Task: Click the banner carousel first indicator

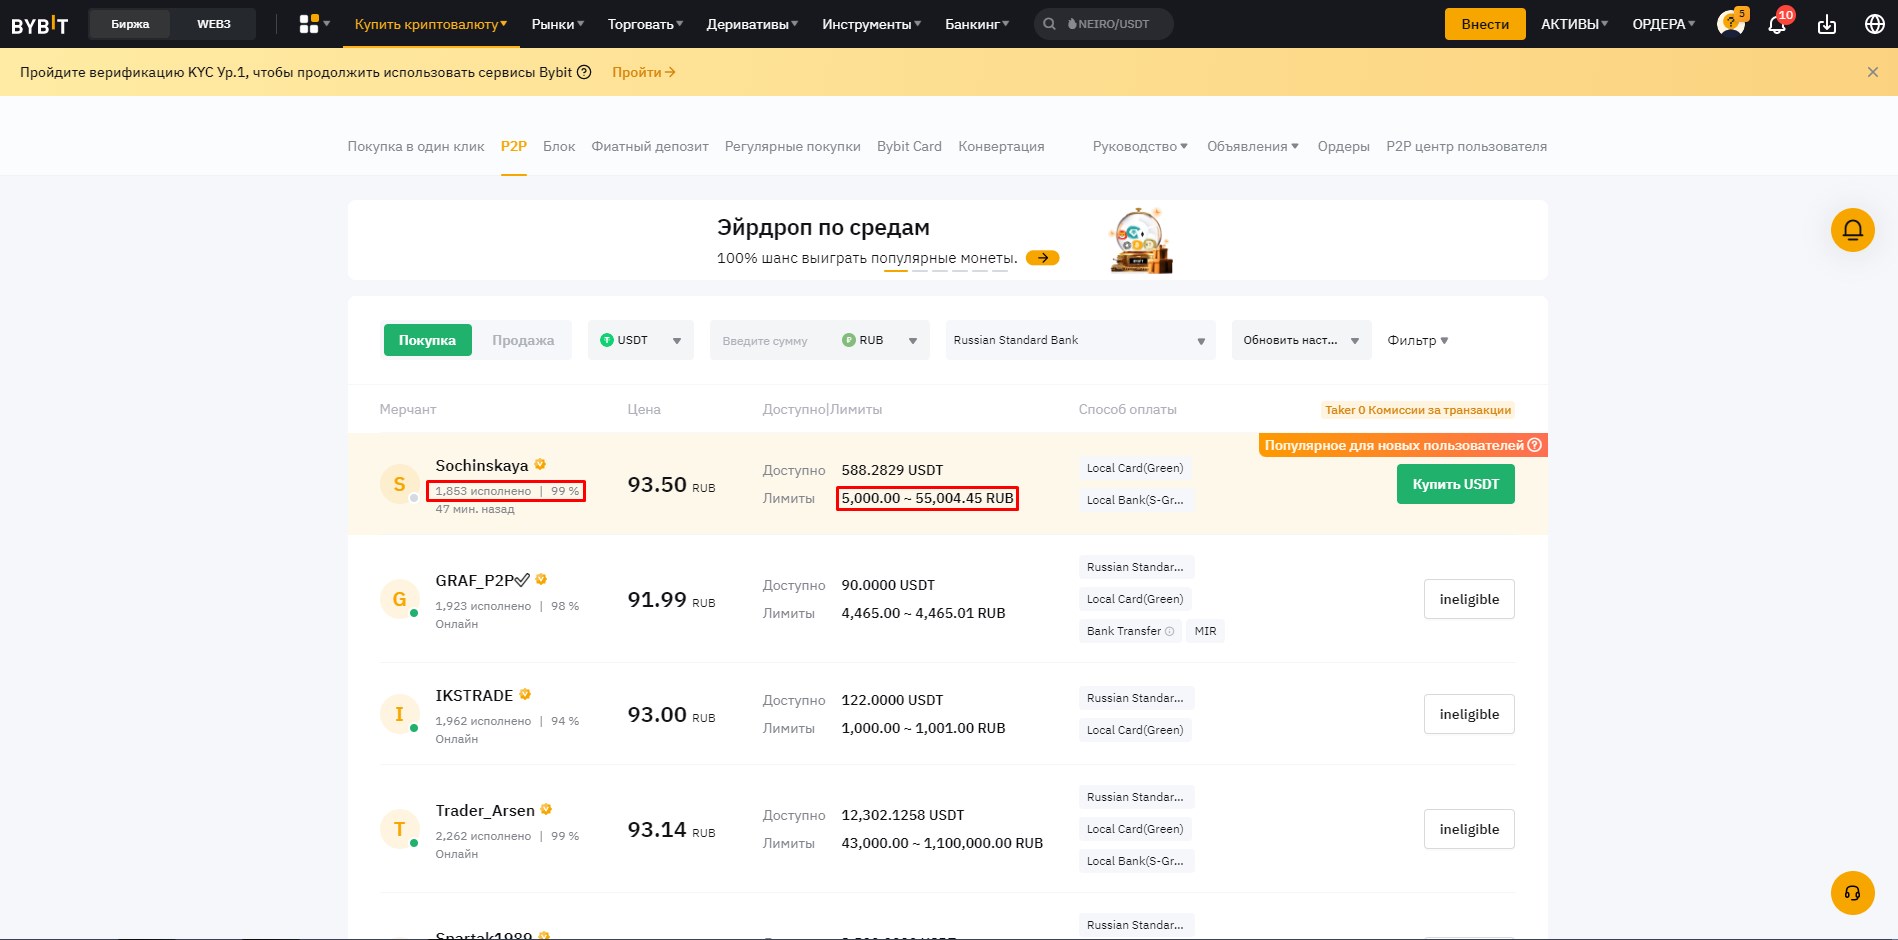Action: pyautogui.click(x=896, y=271)
